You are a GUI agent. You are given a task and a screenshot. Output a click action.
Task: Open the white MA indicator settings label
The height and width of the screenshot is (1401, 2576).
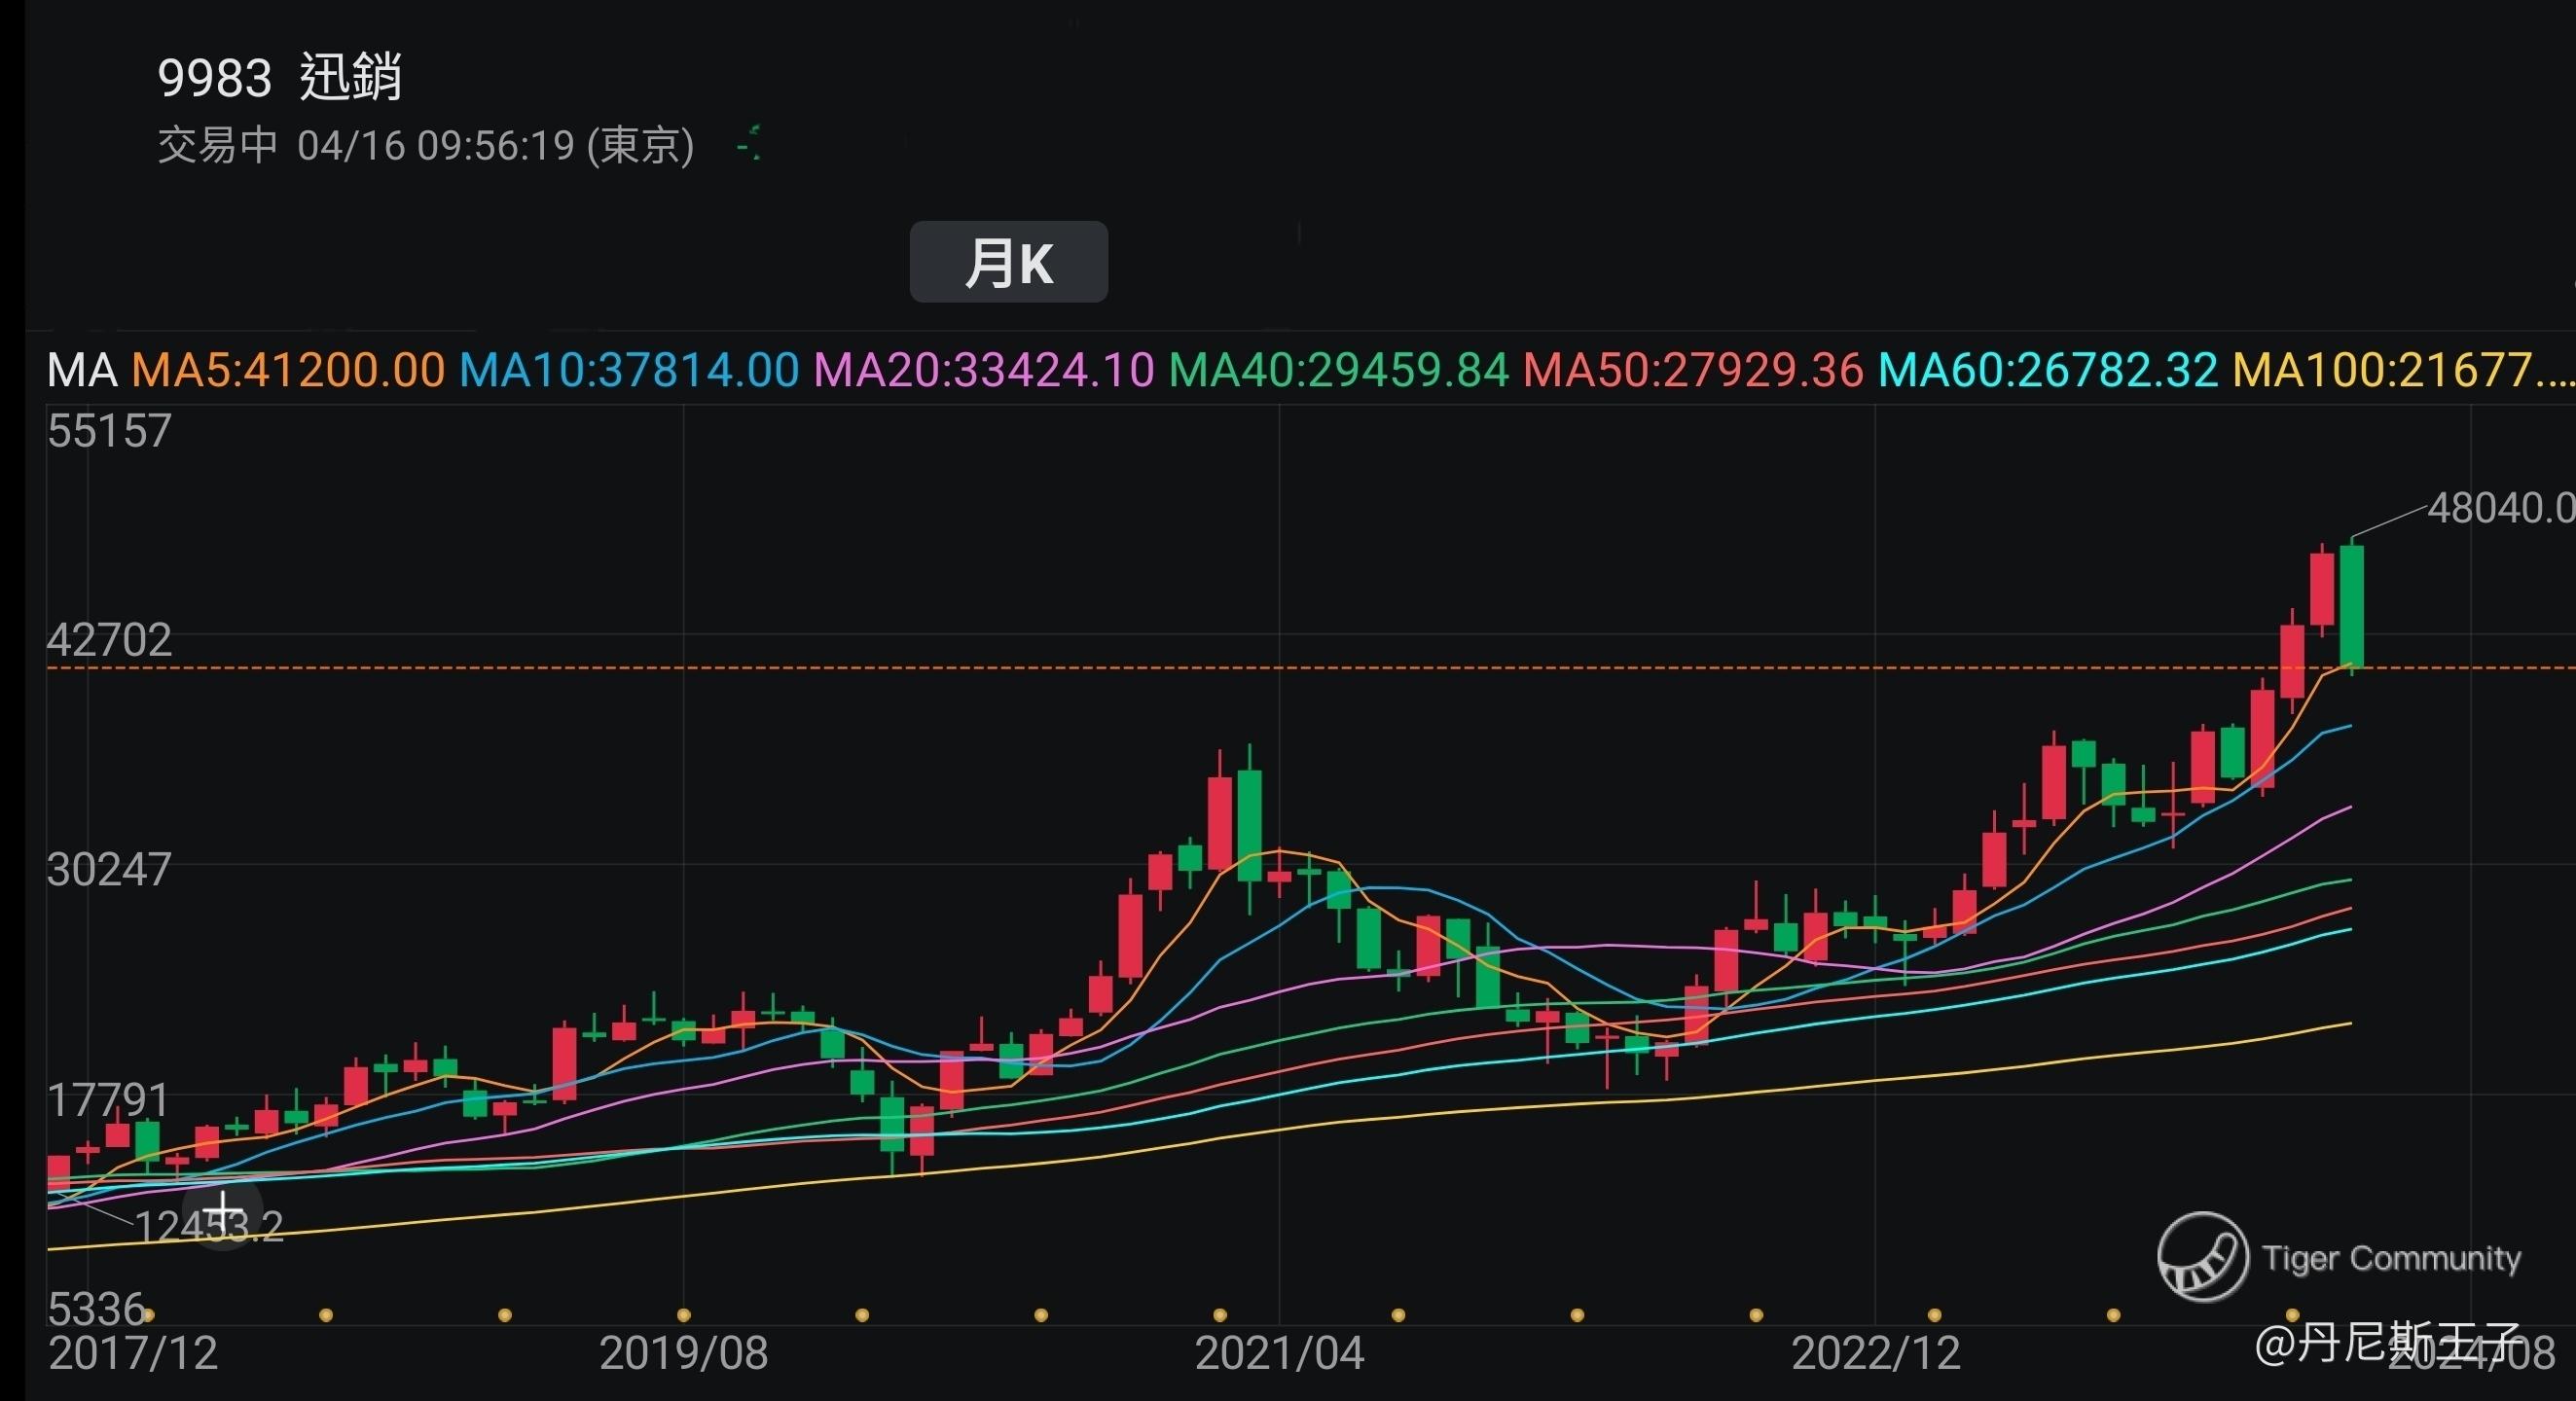82,370
